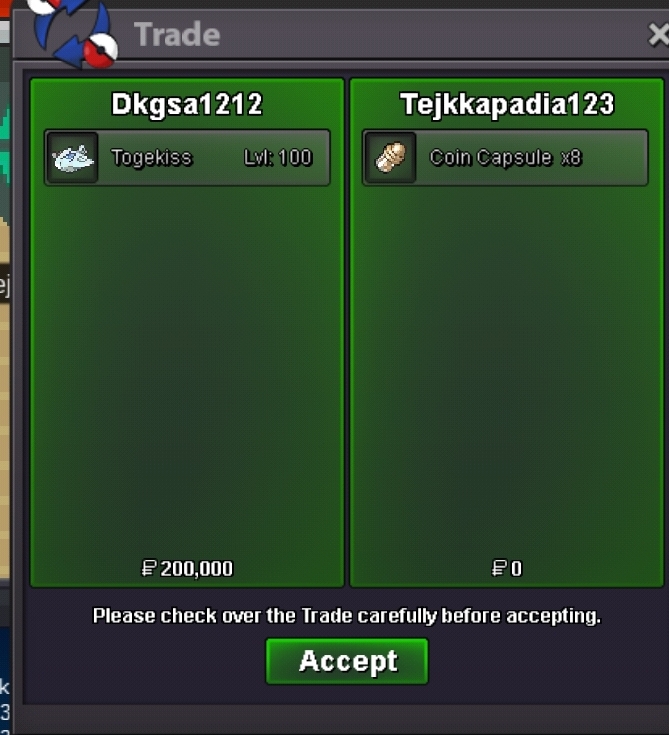Click the Togekiss sprite icon
Image resolution: width=669 pixels, height=735 pixels.
pyautogui.click(x=73, y=158)
